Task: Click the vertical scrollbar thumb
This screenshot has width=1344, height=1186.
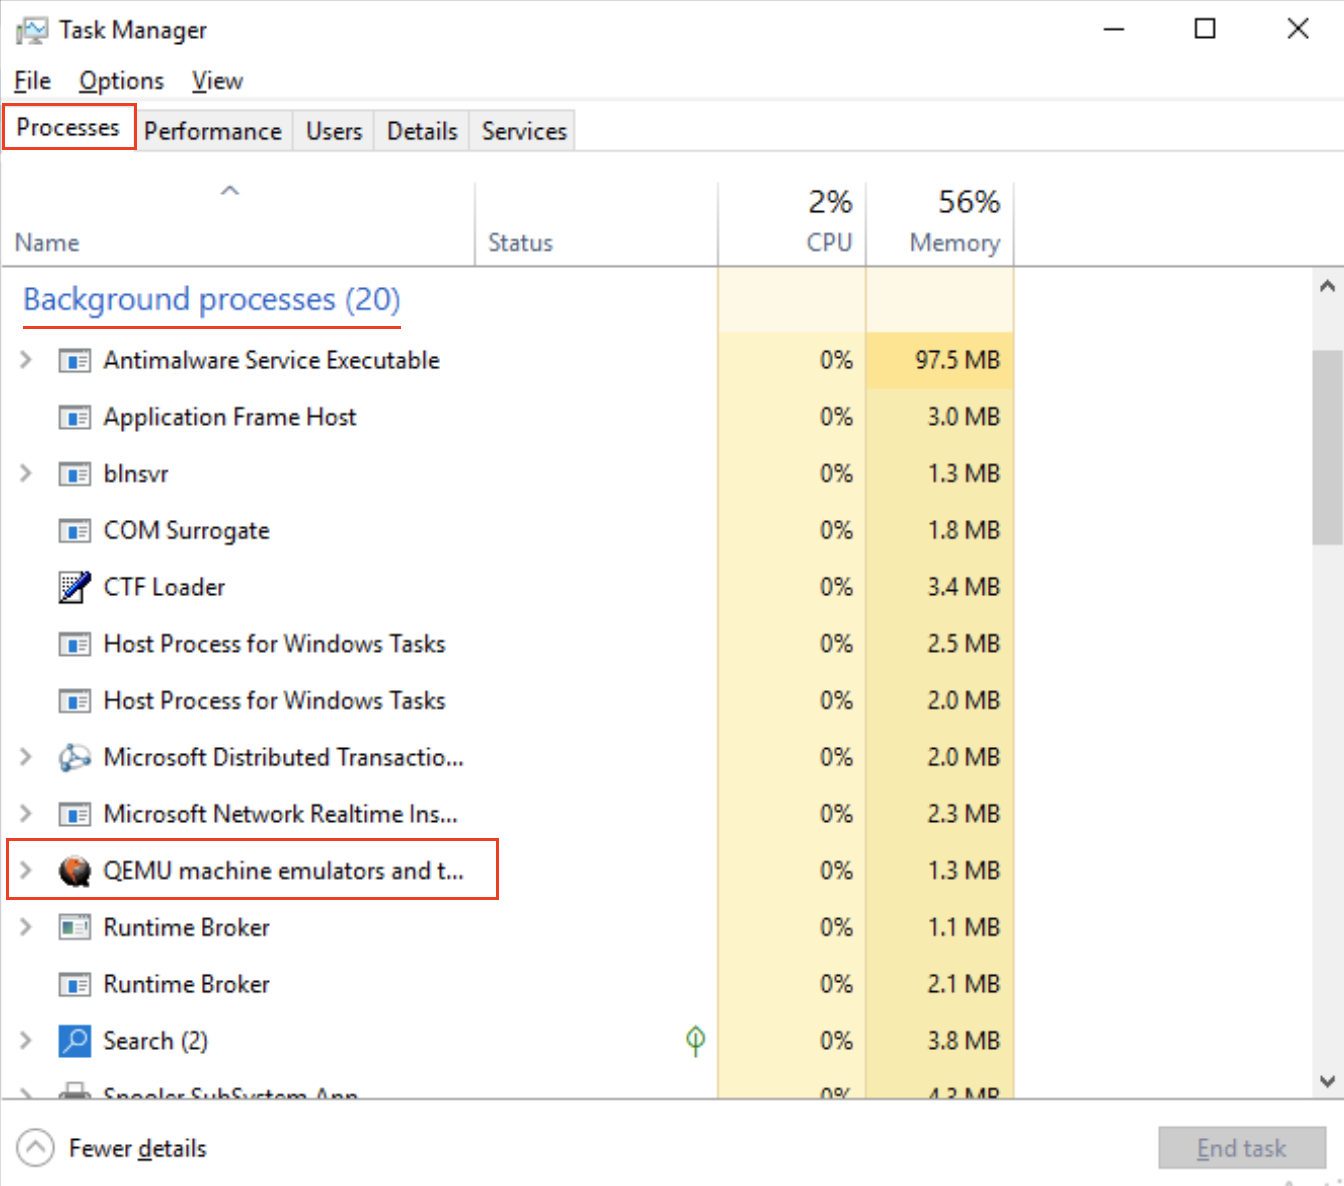Action: tap(1327, 447)
